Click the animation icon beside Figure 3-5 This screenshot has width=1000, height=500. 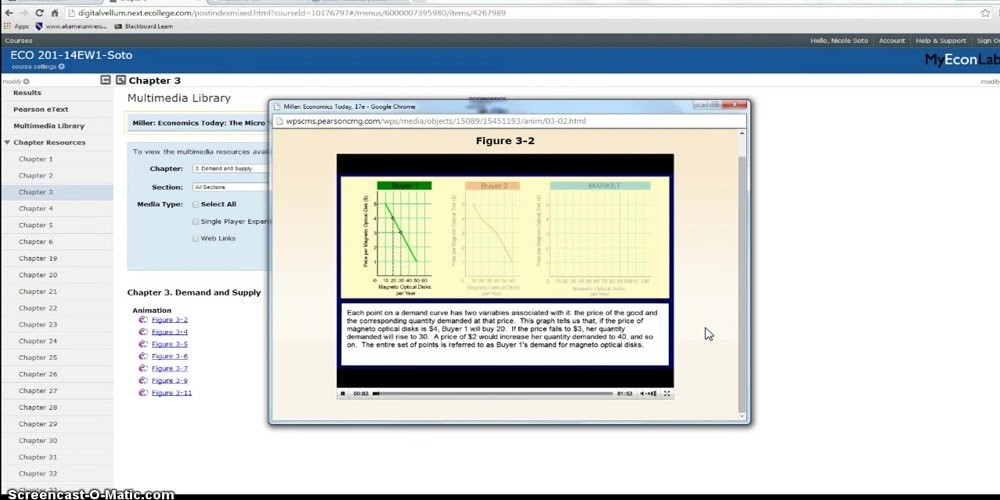[x=143, y=344]
